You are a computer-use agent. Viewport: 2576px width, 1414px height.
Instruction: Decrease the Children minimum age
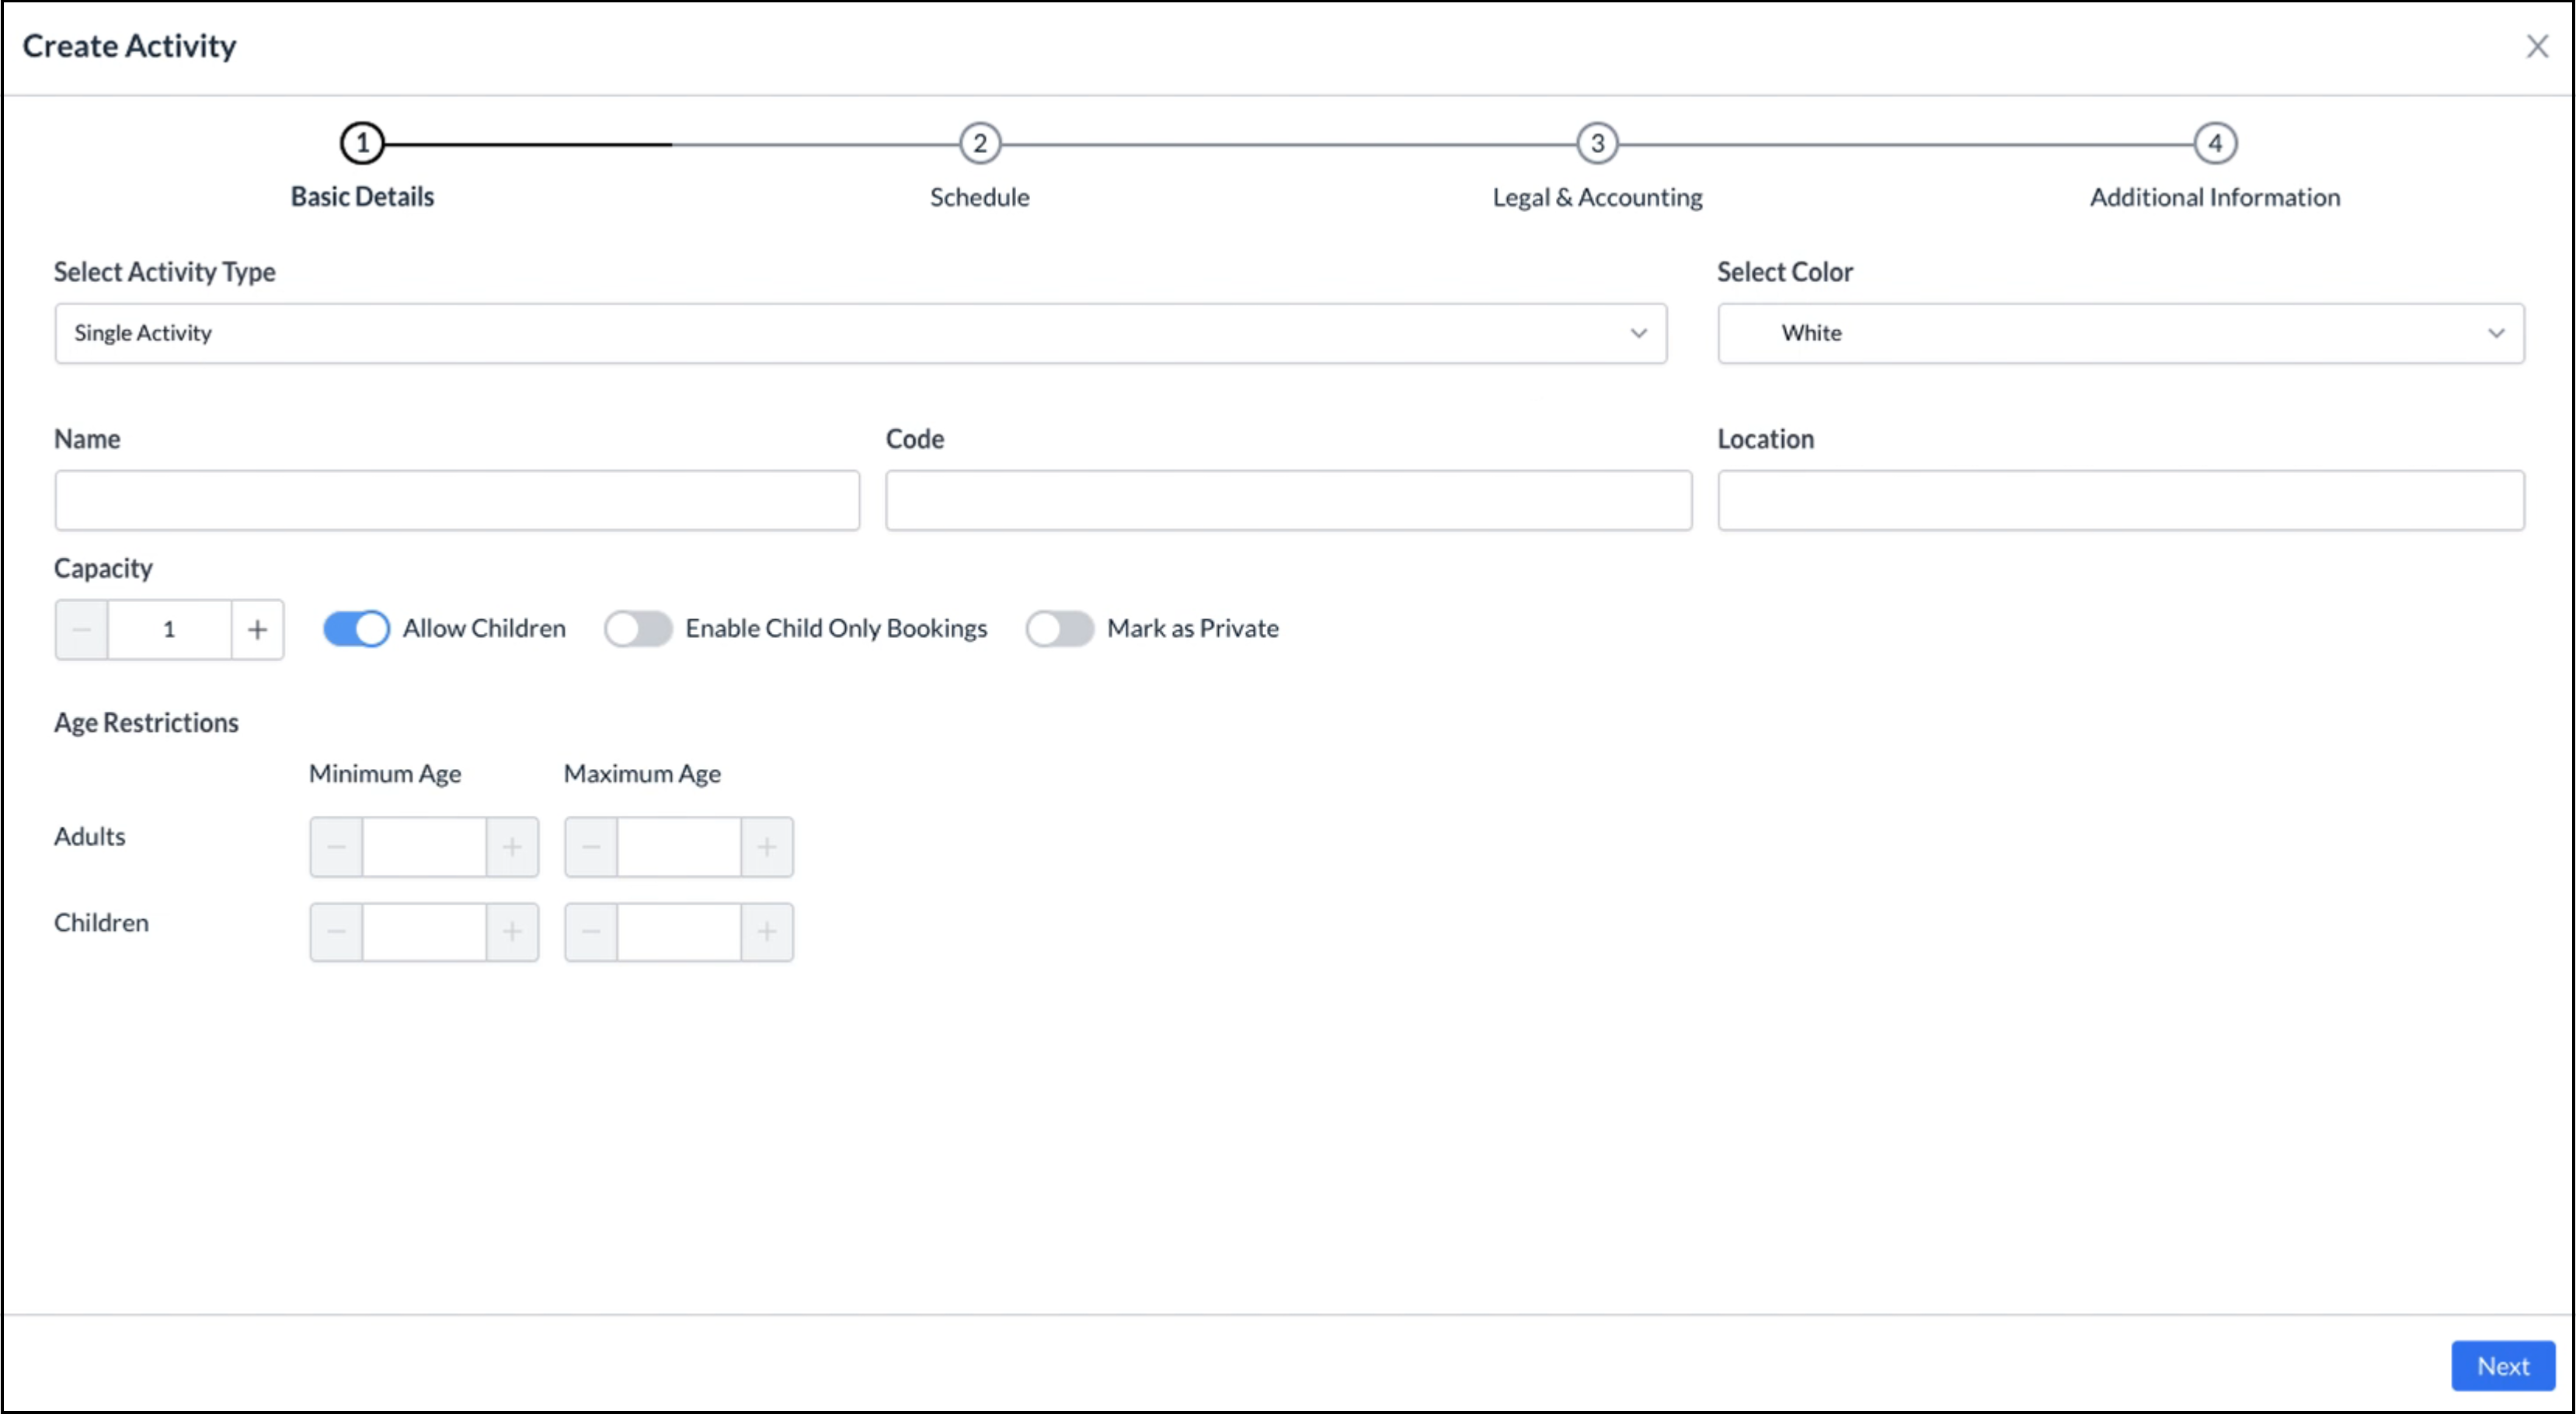point(336,931)
